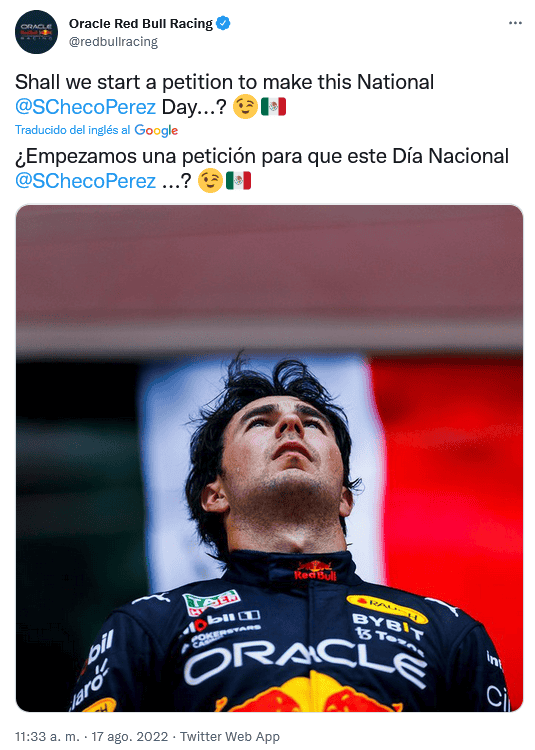Open @SChecoPerez mention in the English tweet
535x750 pixels.
coord(86,107)
